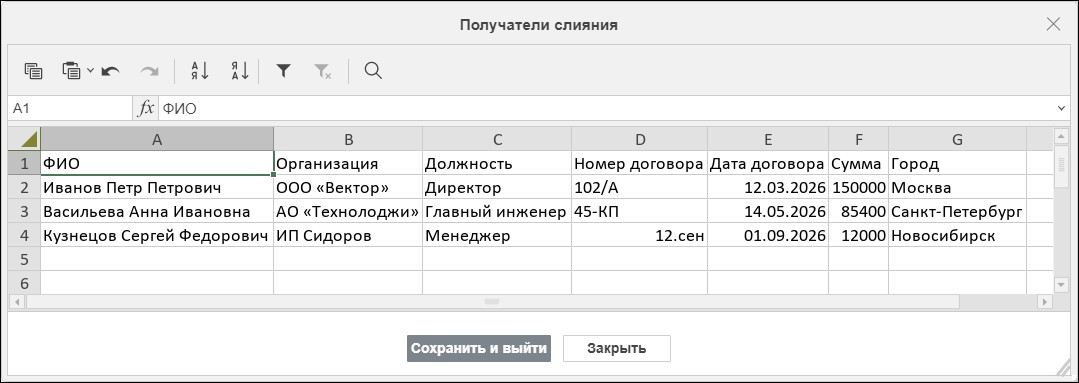Select cell Менеджер
This screenshot has width=1079, height=383.
coord(497,236)
